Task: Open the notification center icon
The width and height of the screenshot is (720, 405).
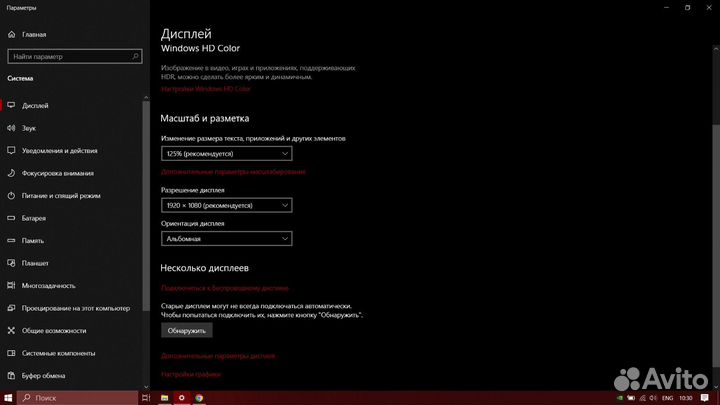Action: (x=704, y=398)
